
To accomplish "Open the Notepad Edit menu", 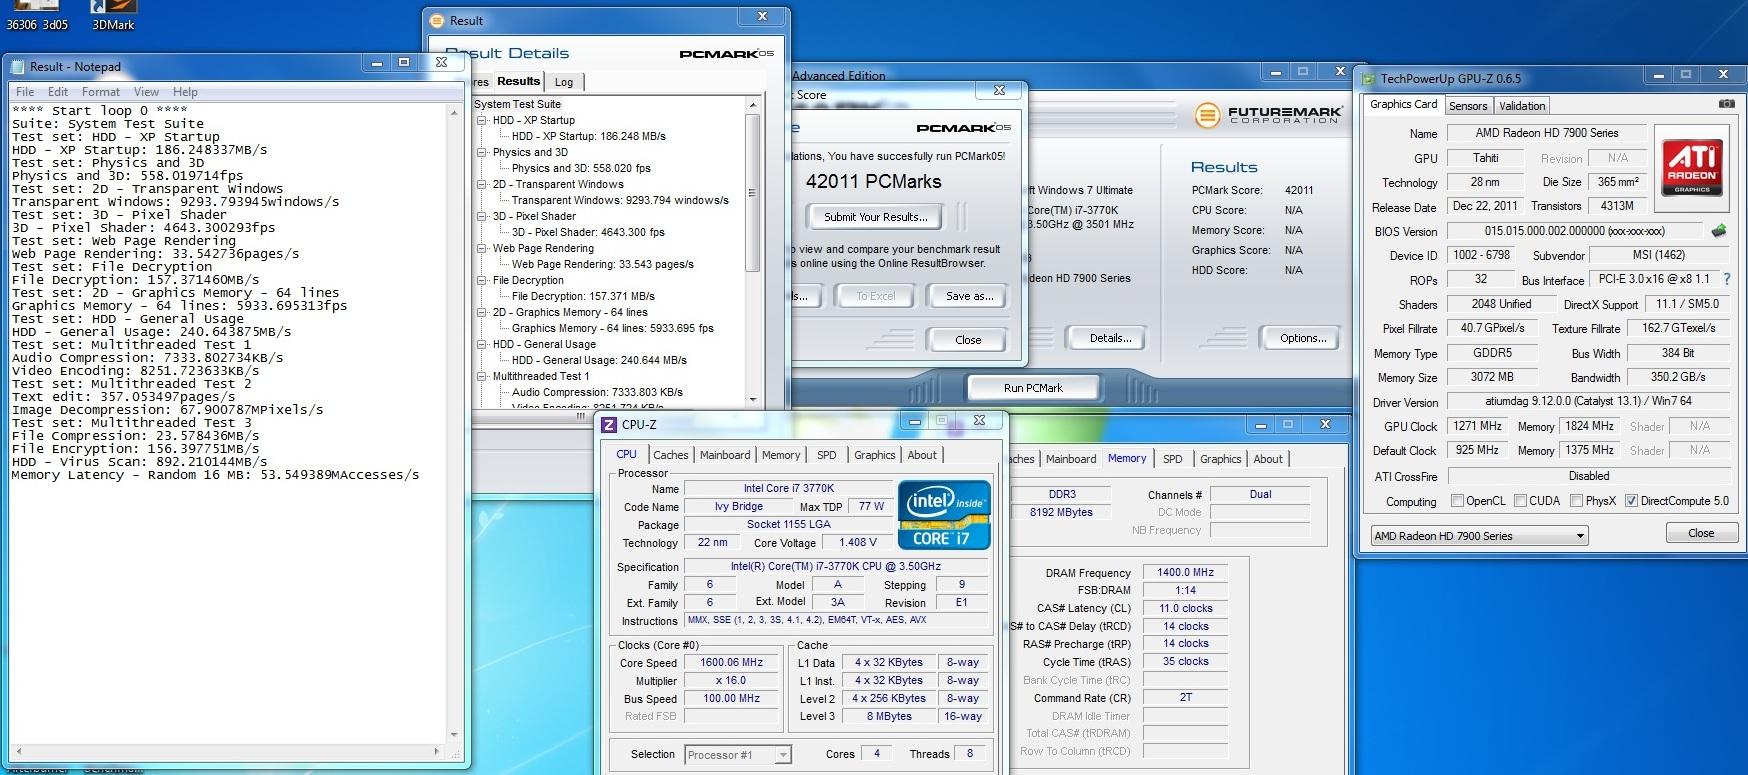I will [x=58, y=92].
